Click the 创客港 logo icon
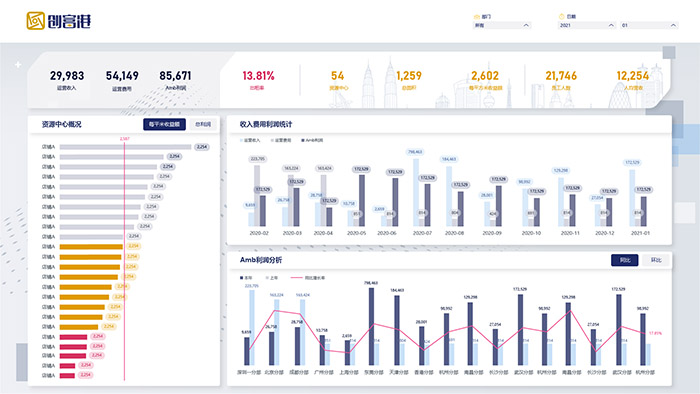The image size is (700, 394). [35, 21]
